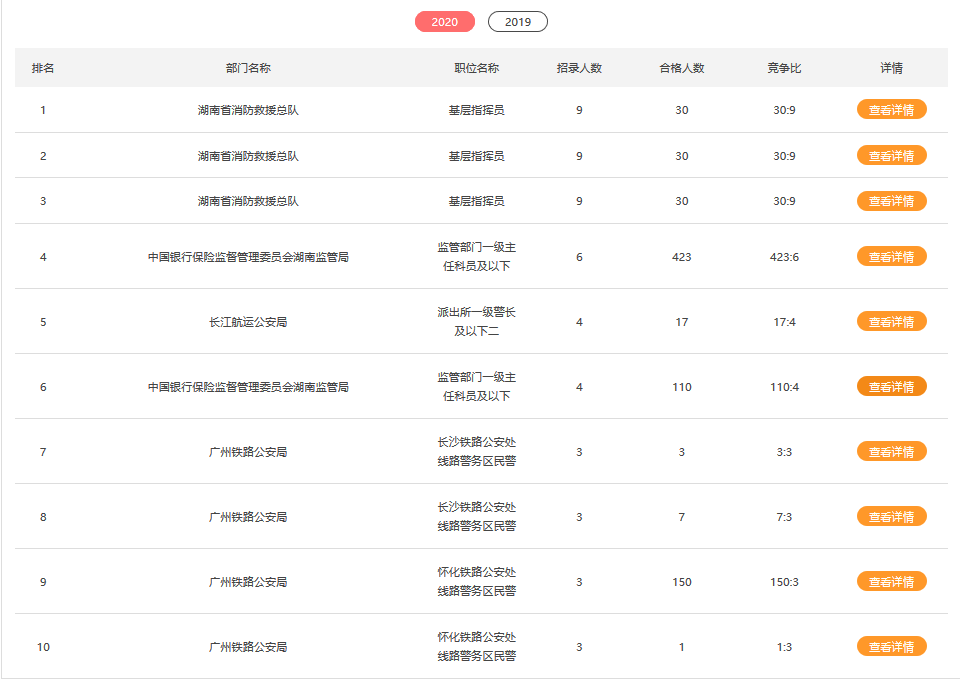View details for rank 10, ratio 1:3
Screen dimensions: 960x679
[891, 646]
